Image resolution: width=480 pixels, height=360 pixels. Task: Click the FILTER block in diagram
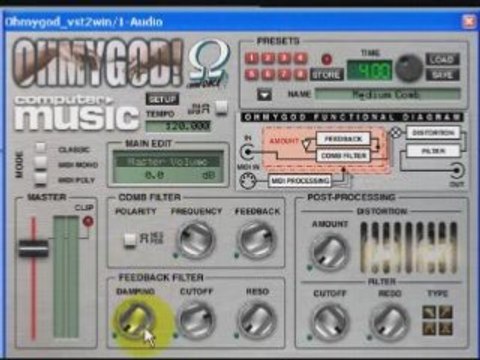(433, 151)
